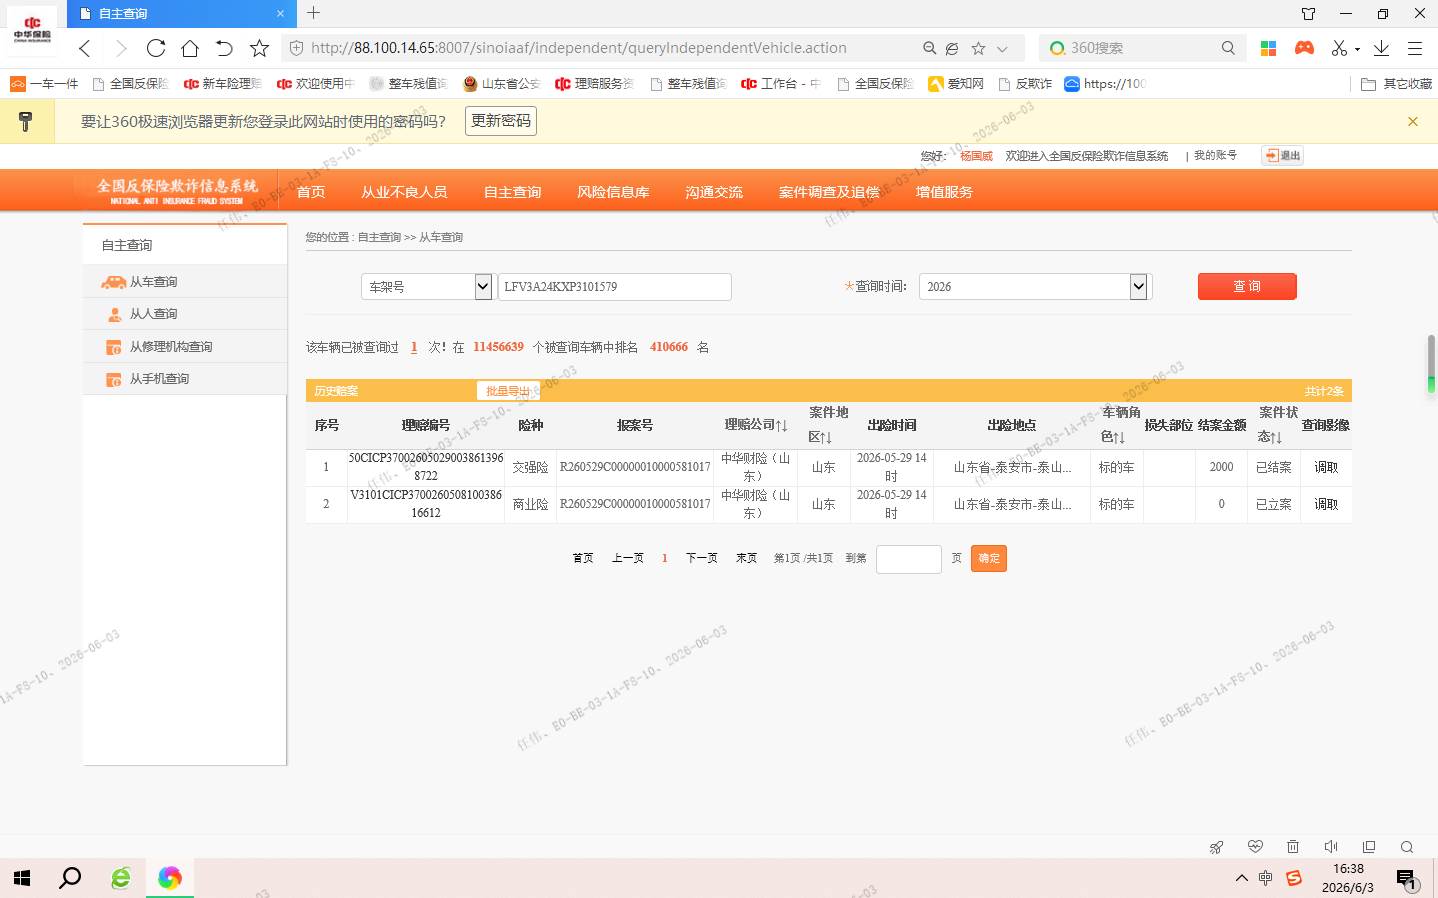Click the trash bin icon in status bar
This screenshot has width=1438, height=898.
point(1293,847)
